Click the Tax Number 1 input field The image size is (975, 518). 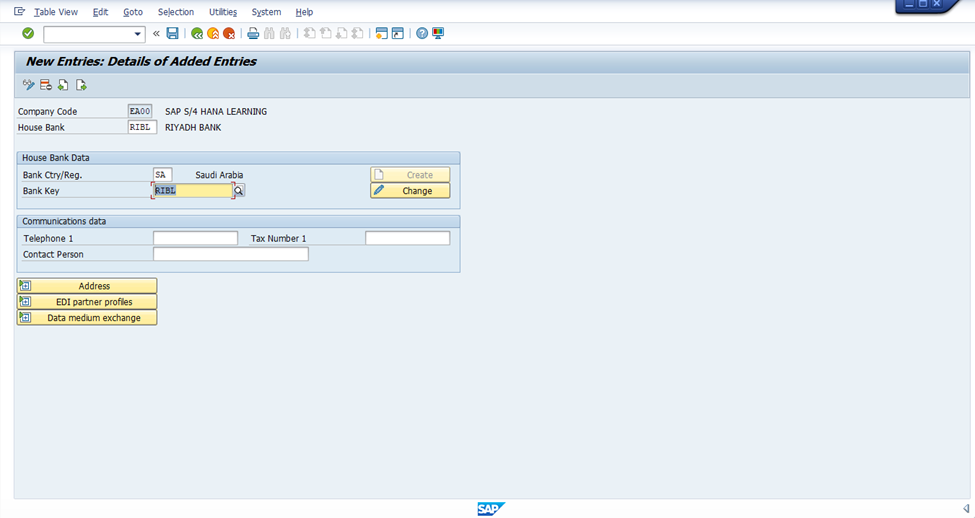[407, 238]
